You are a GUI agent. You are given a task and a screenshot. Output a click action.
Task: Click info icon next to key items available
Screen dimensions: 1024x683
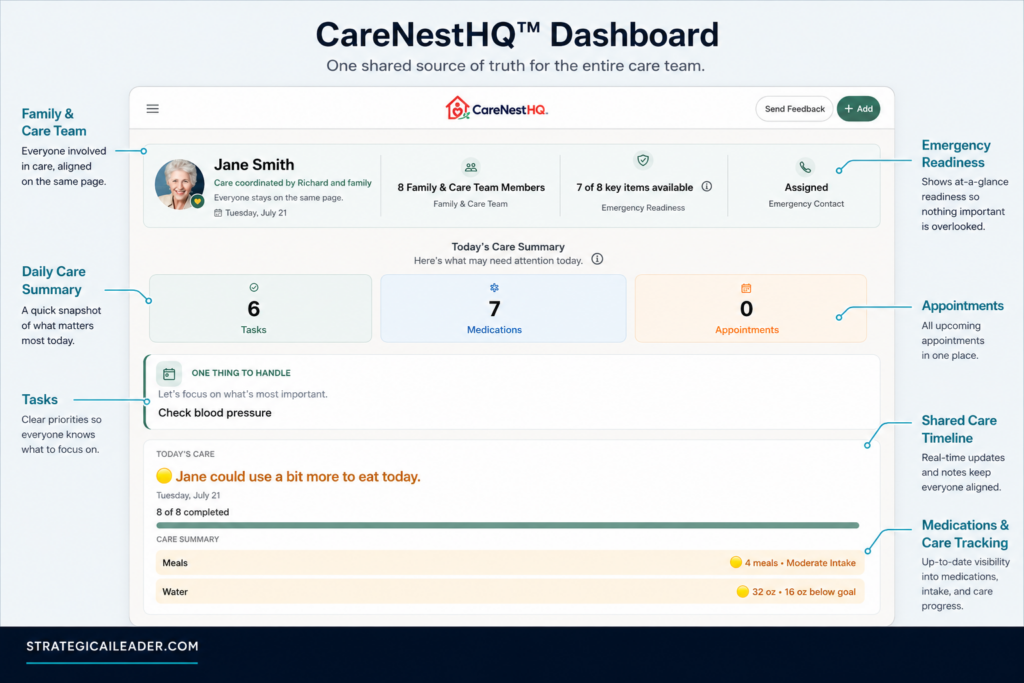(707, 187)
